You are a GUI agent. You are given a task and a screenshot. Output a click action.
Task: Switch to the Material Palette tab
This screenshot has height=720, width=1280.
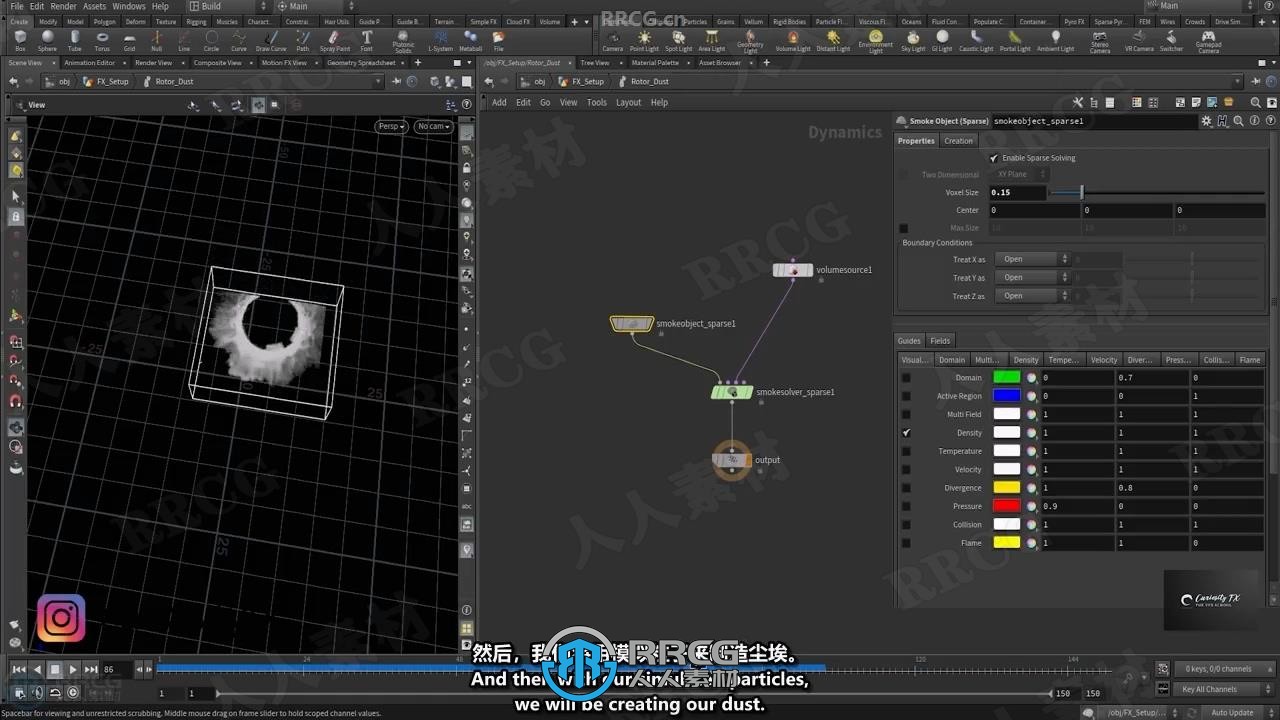tap(655, 63)
